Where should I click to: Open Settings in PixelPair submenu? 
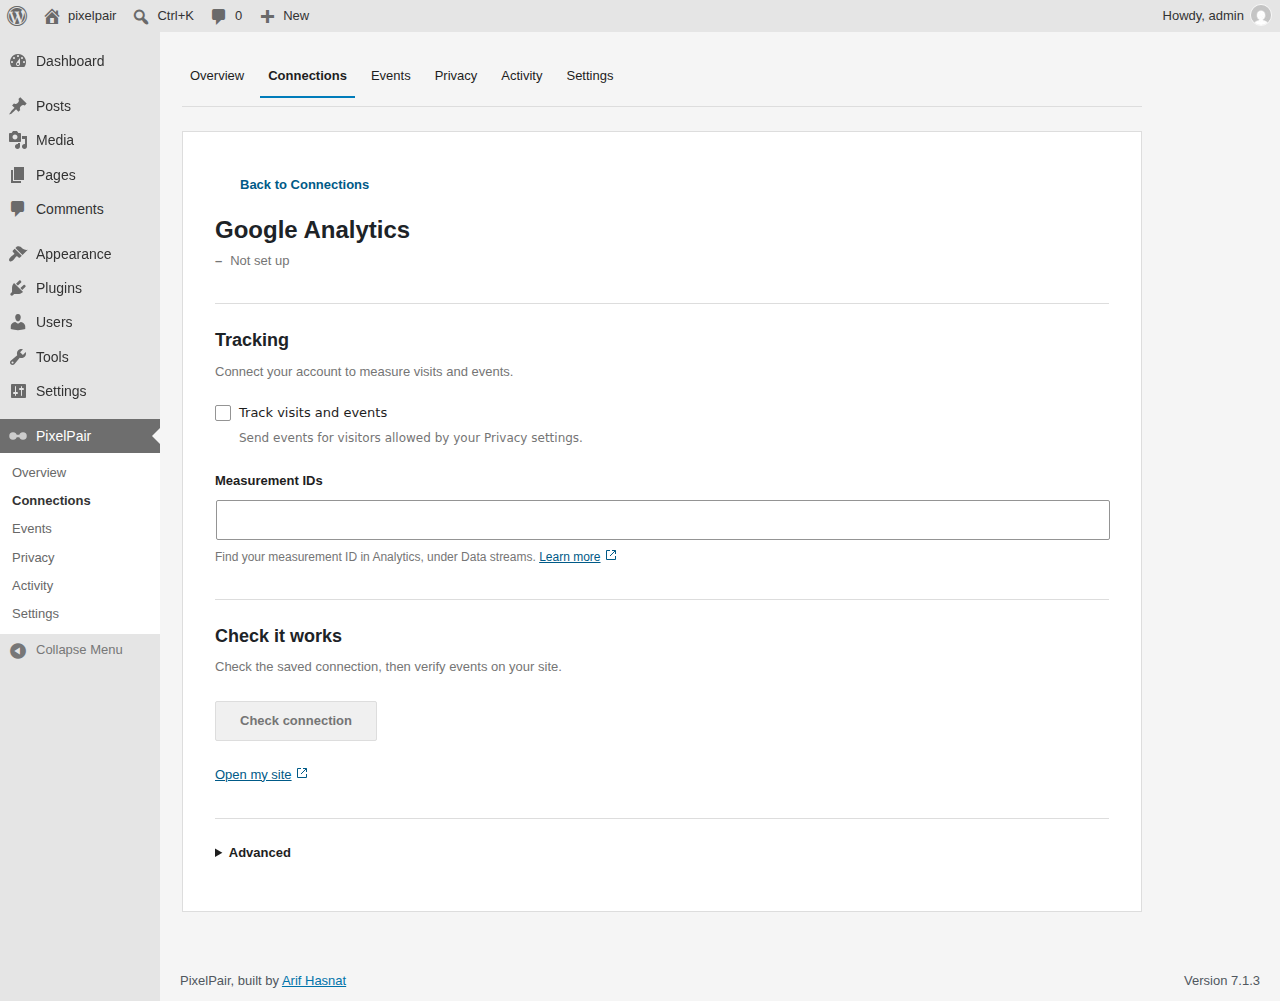(x=36, y=614)
